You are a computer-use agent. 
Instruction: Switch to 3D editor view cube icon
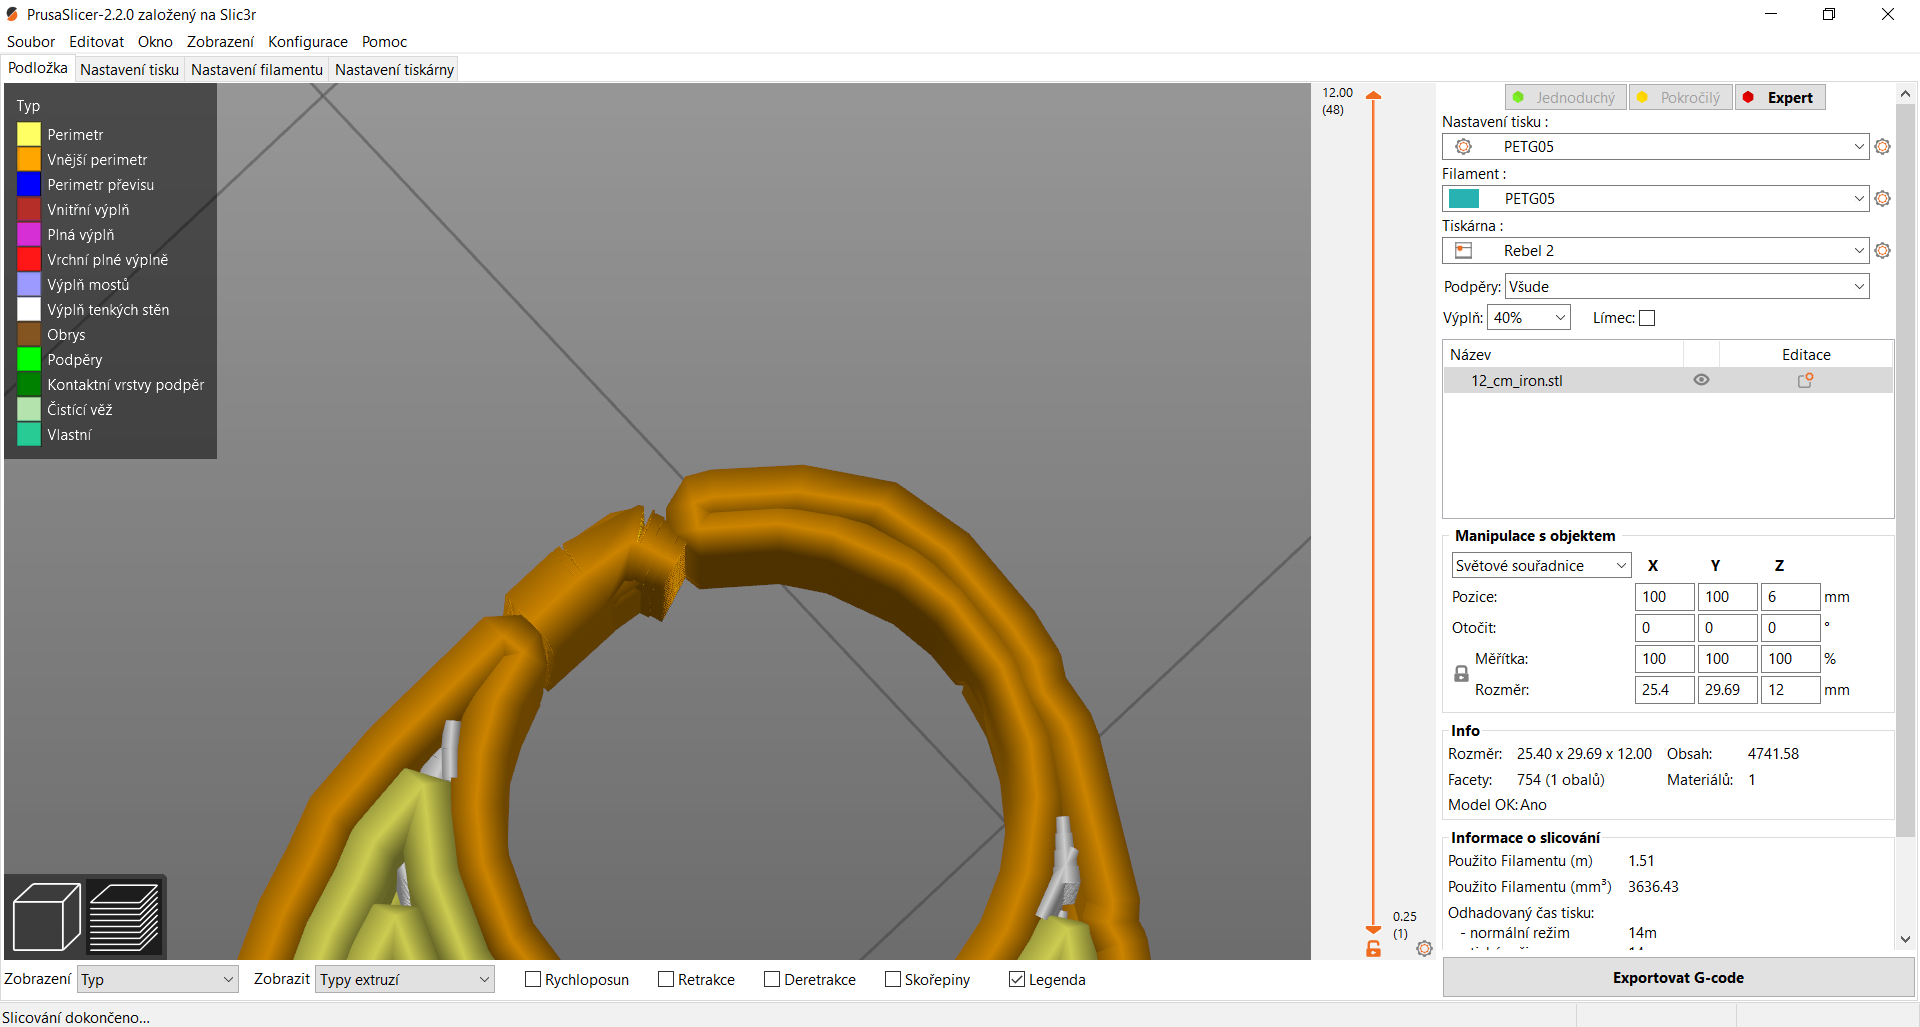pyautogui.click(x=46, y=917)
